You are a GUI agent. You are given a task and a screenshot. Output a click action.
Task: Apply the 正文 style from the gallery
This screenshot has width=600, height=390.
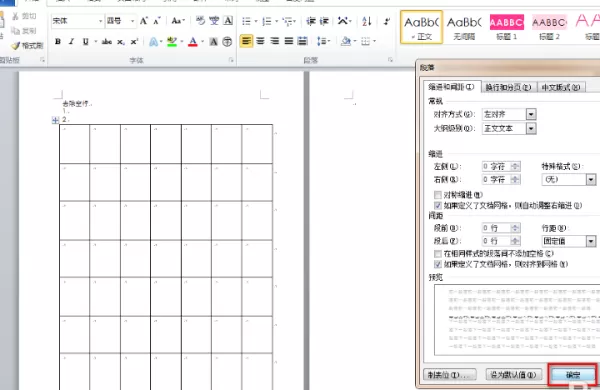pyautogui.click(x=421, y=27)
